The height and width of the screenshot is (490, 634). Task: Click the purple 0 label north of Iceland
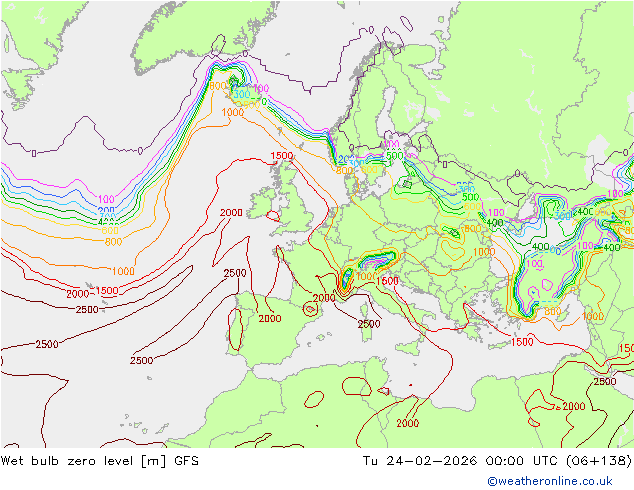pyautogui.click(x=245, y=54)
